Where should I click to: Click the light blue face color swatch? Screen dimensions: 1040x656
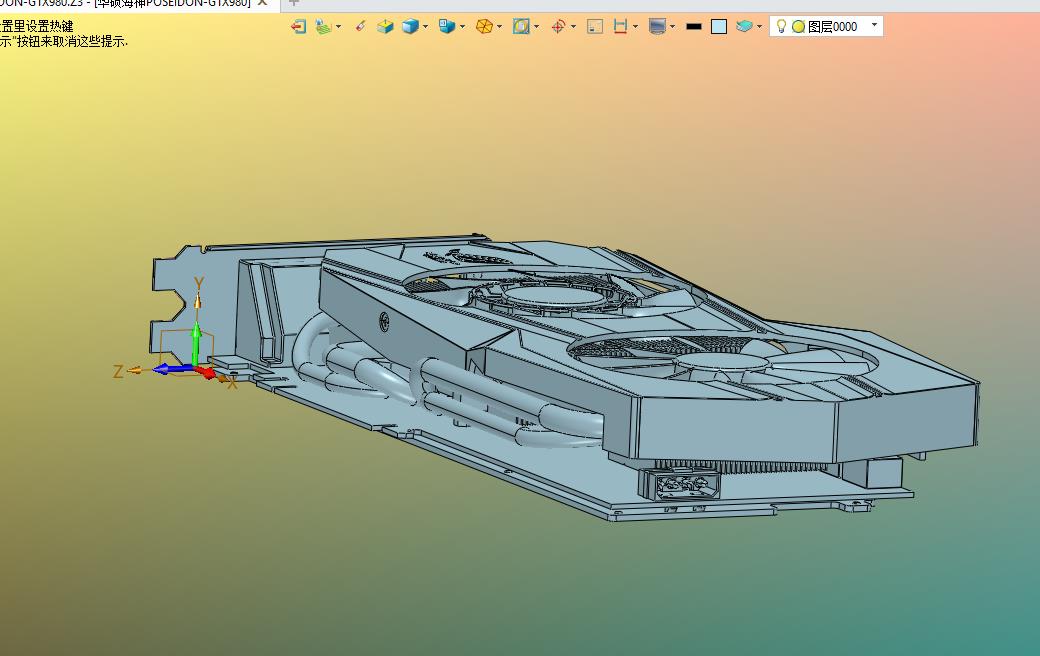(x=719, y=27)
